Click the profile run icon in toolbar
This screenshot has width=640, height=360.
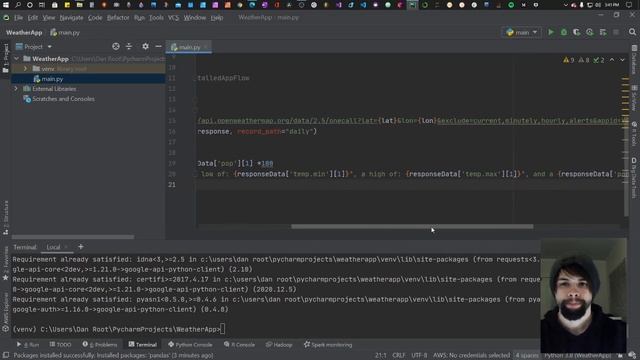(589, 32)
